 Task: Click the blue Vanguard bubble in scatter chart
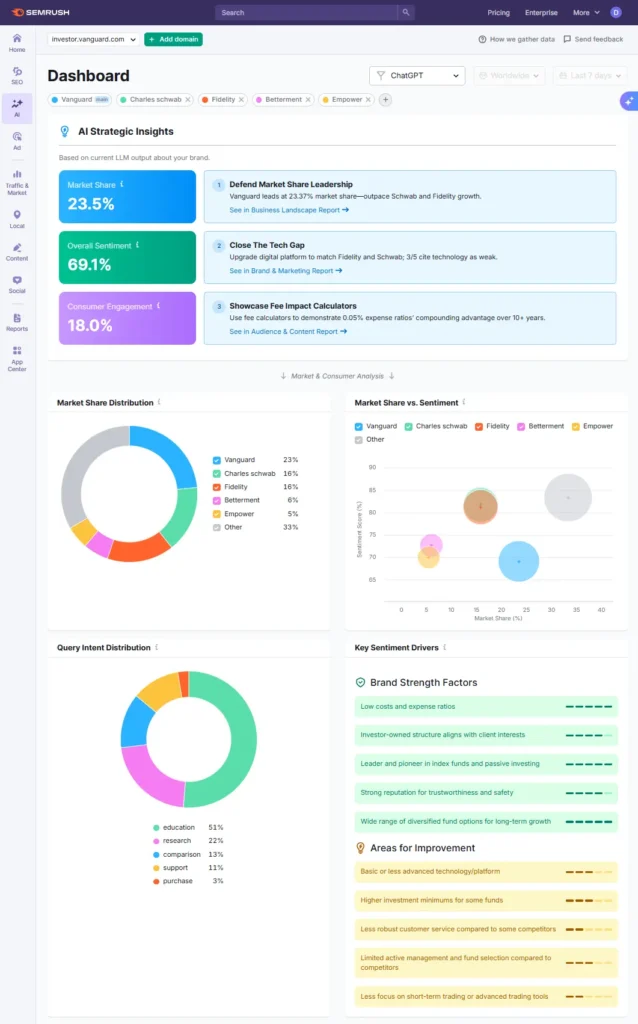pos(518,561)
